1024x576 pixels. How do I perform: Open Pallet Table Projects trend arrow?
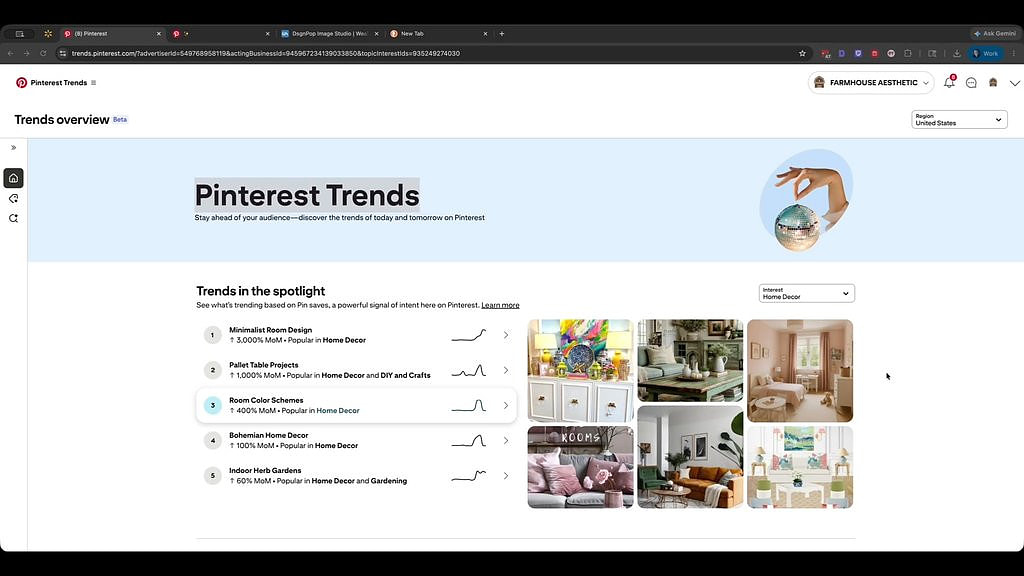coord(505,370)
